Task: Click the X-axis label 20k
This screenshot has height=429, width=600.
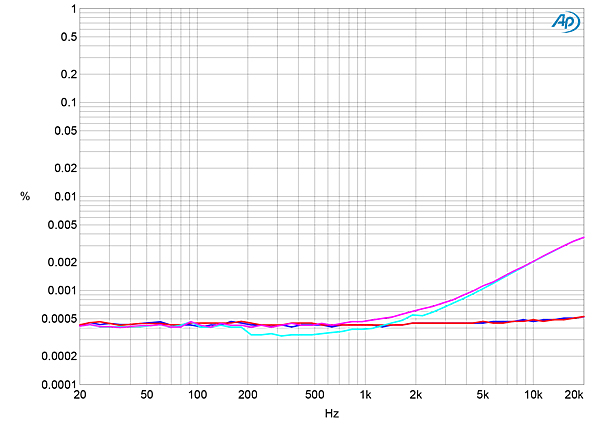Action: (x=574, y=395)
